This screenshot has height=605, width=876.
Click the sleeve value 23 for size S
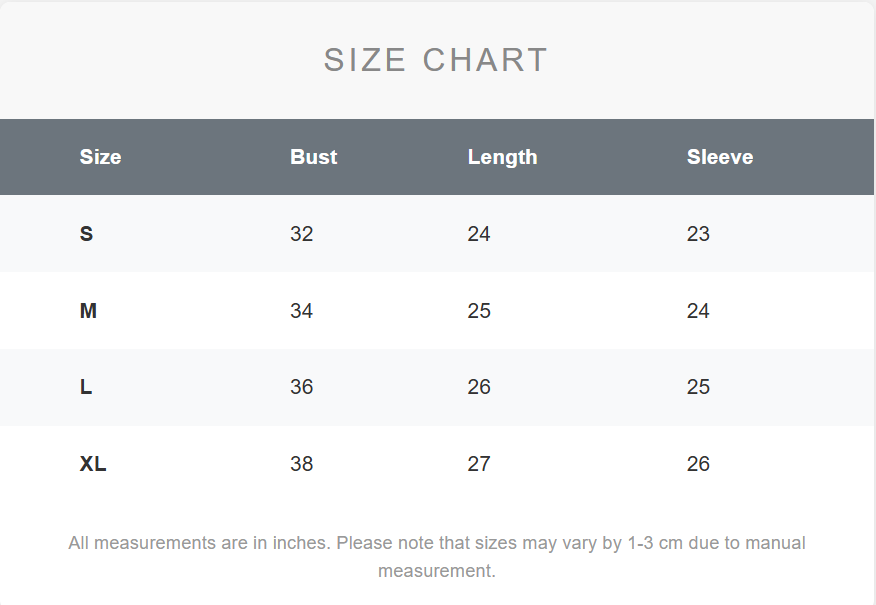pyautogui.click(x=698, y=234)
